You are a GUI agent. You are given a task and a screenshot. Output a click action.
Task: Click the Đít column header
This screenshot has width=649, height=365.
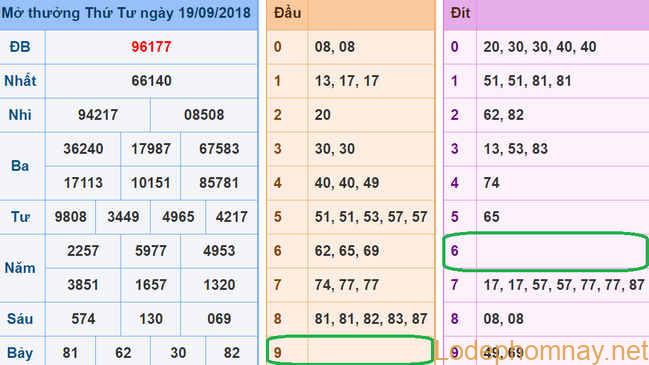pos(460,13)
